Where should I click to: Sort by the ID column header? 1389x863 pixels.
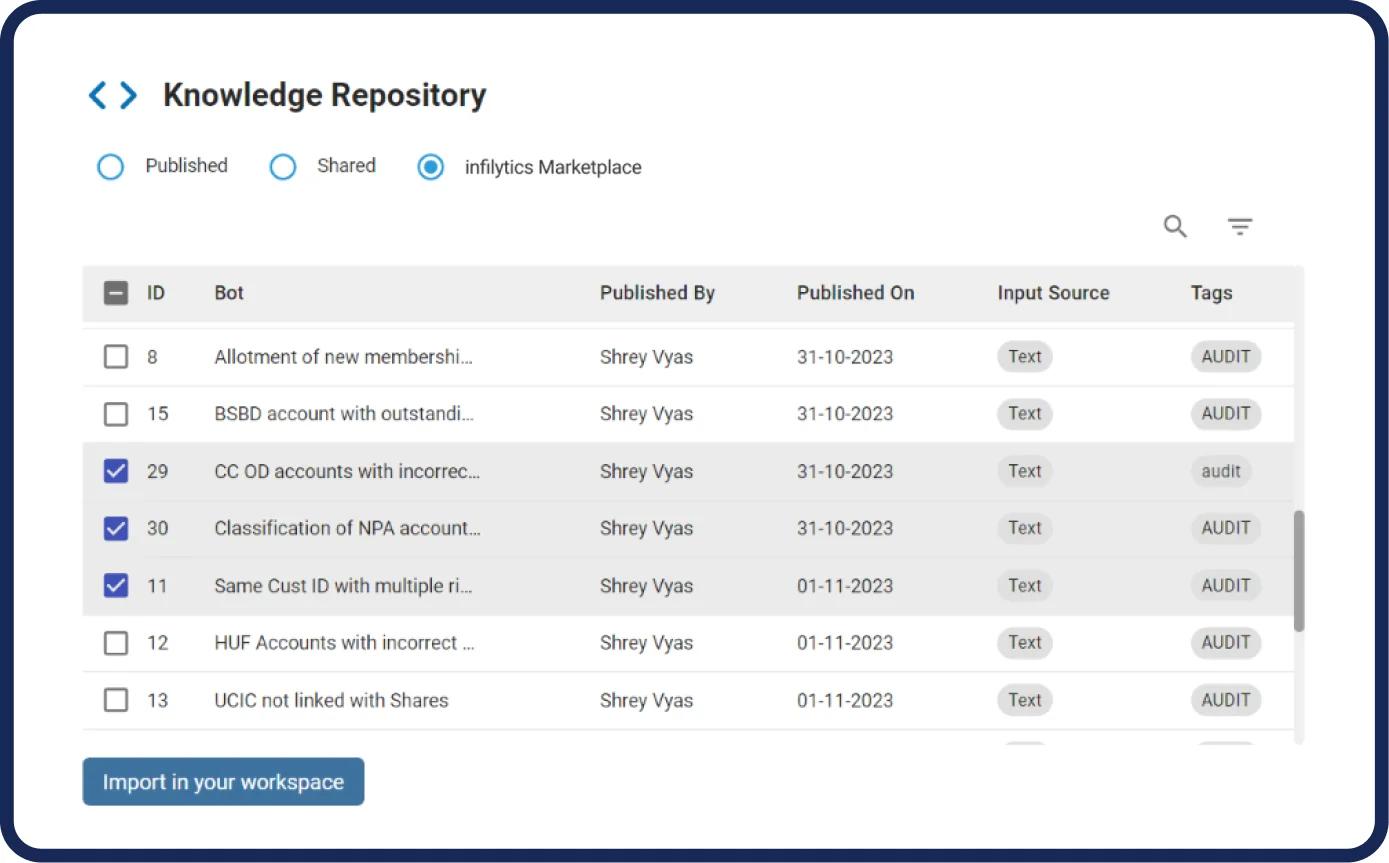coord(156,293)
